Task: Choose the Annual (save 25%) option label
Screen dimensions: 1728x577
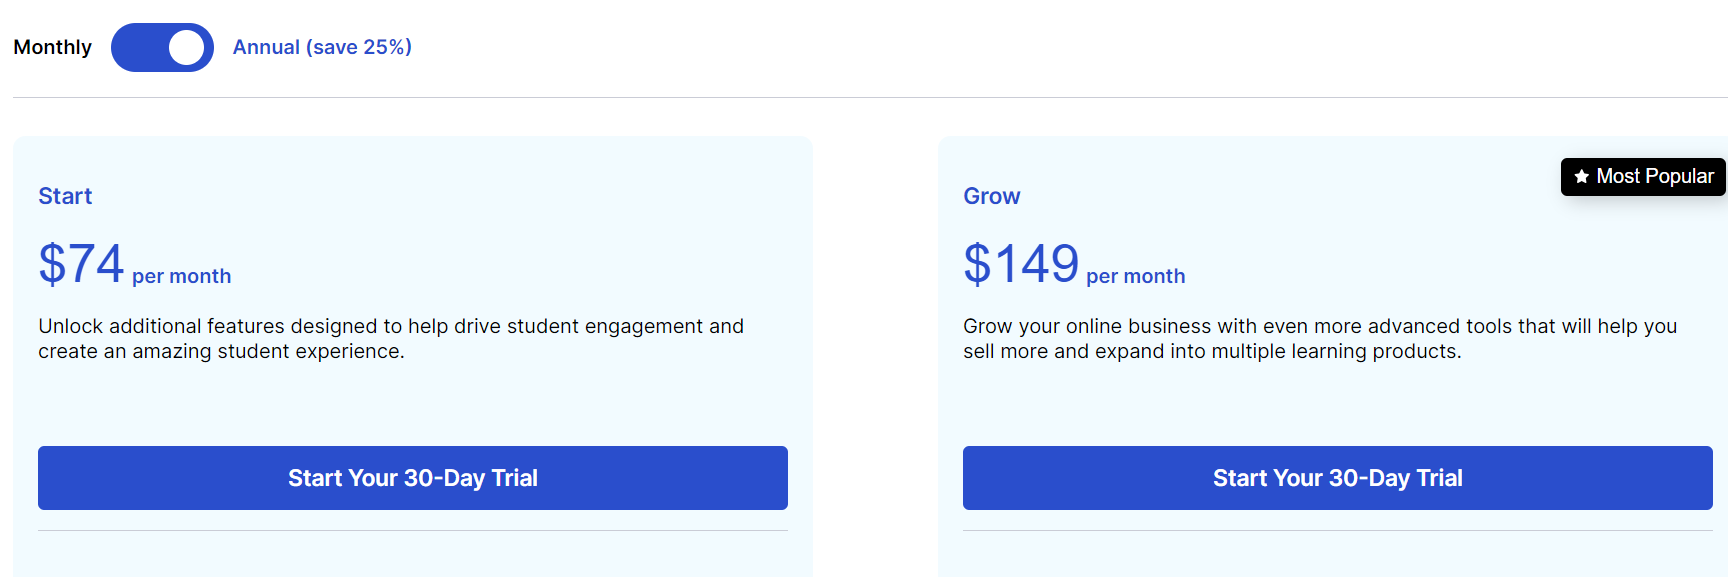Action: 322,47
